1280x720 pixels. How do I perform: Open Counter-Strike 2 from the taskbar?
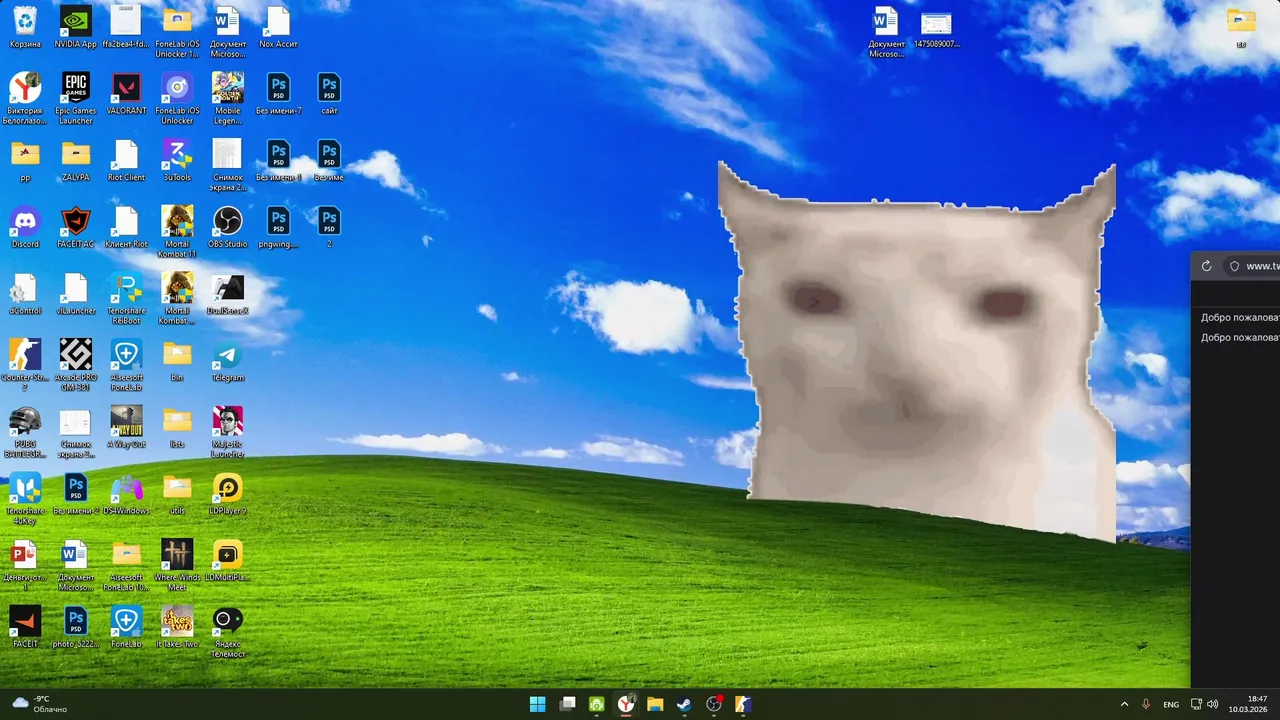click(742, 704)
